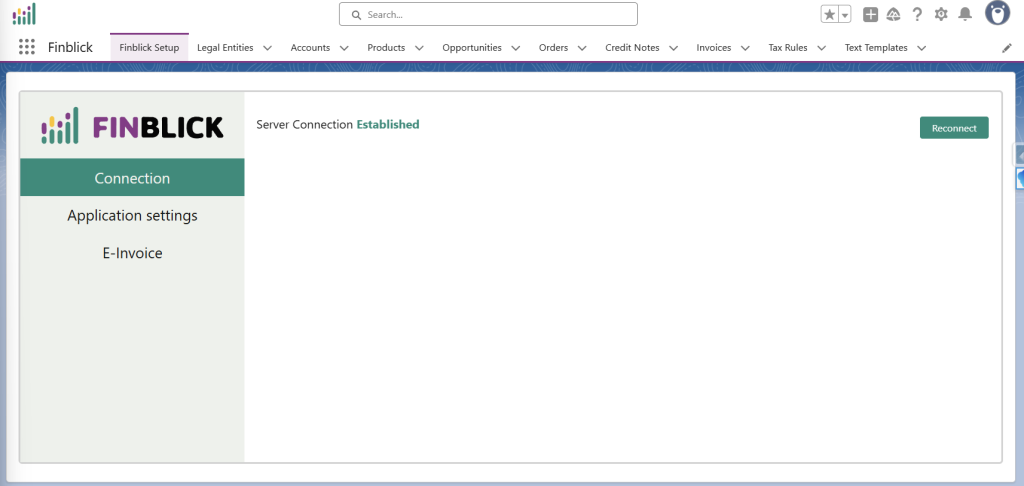Image resolution: width=1024 pixels, height=486 pixels.
Task: Click into the global Search field
Action: click(x=488, y=14)
